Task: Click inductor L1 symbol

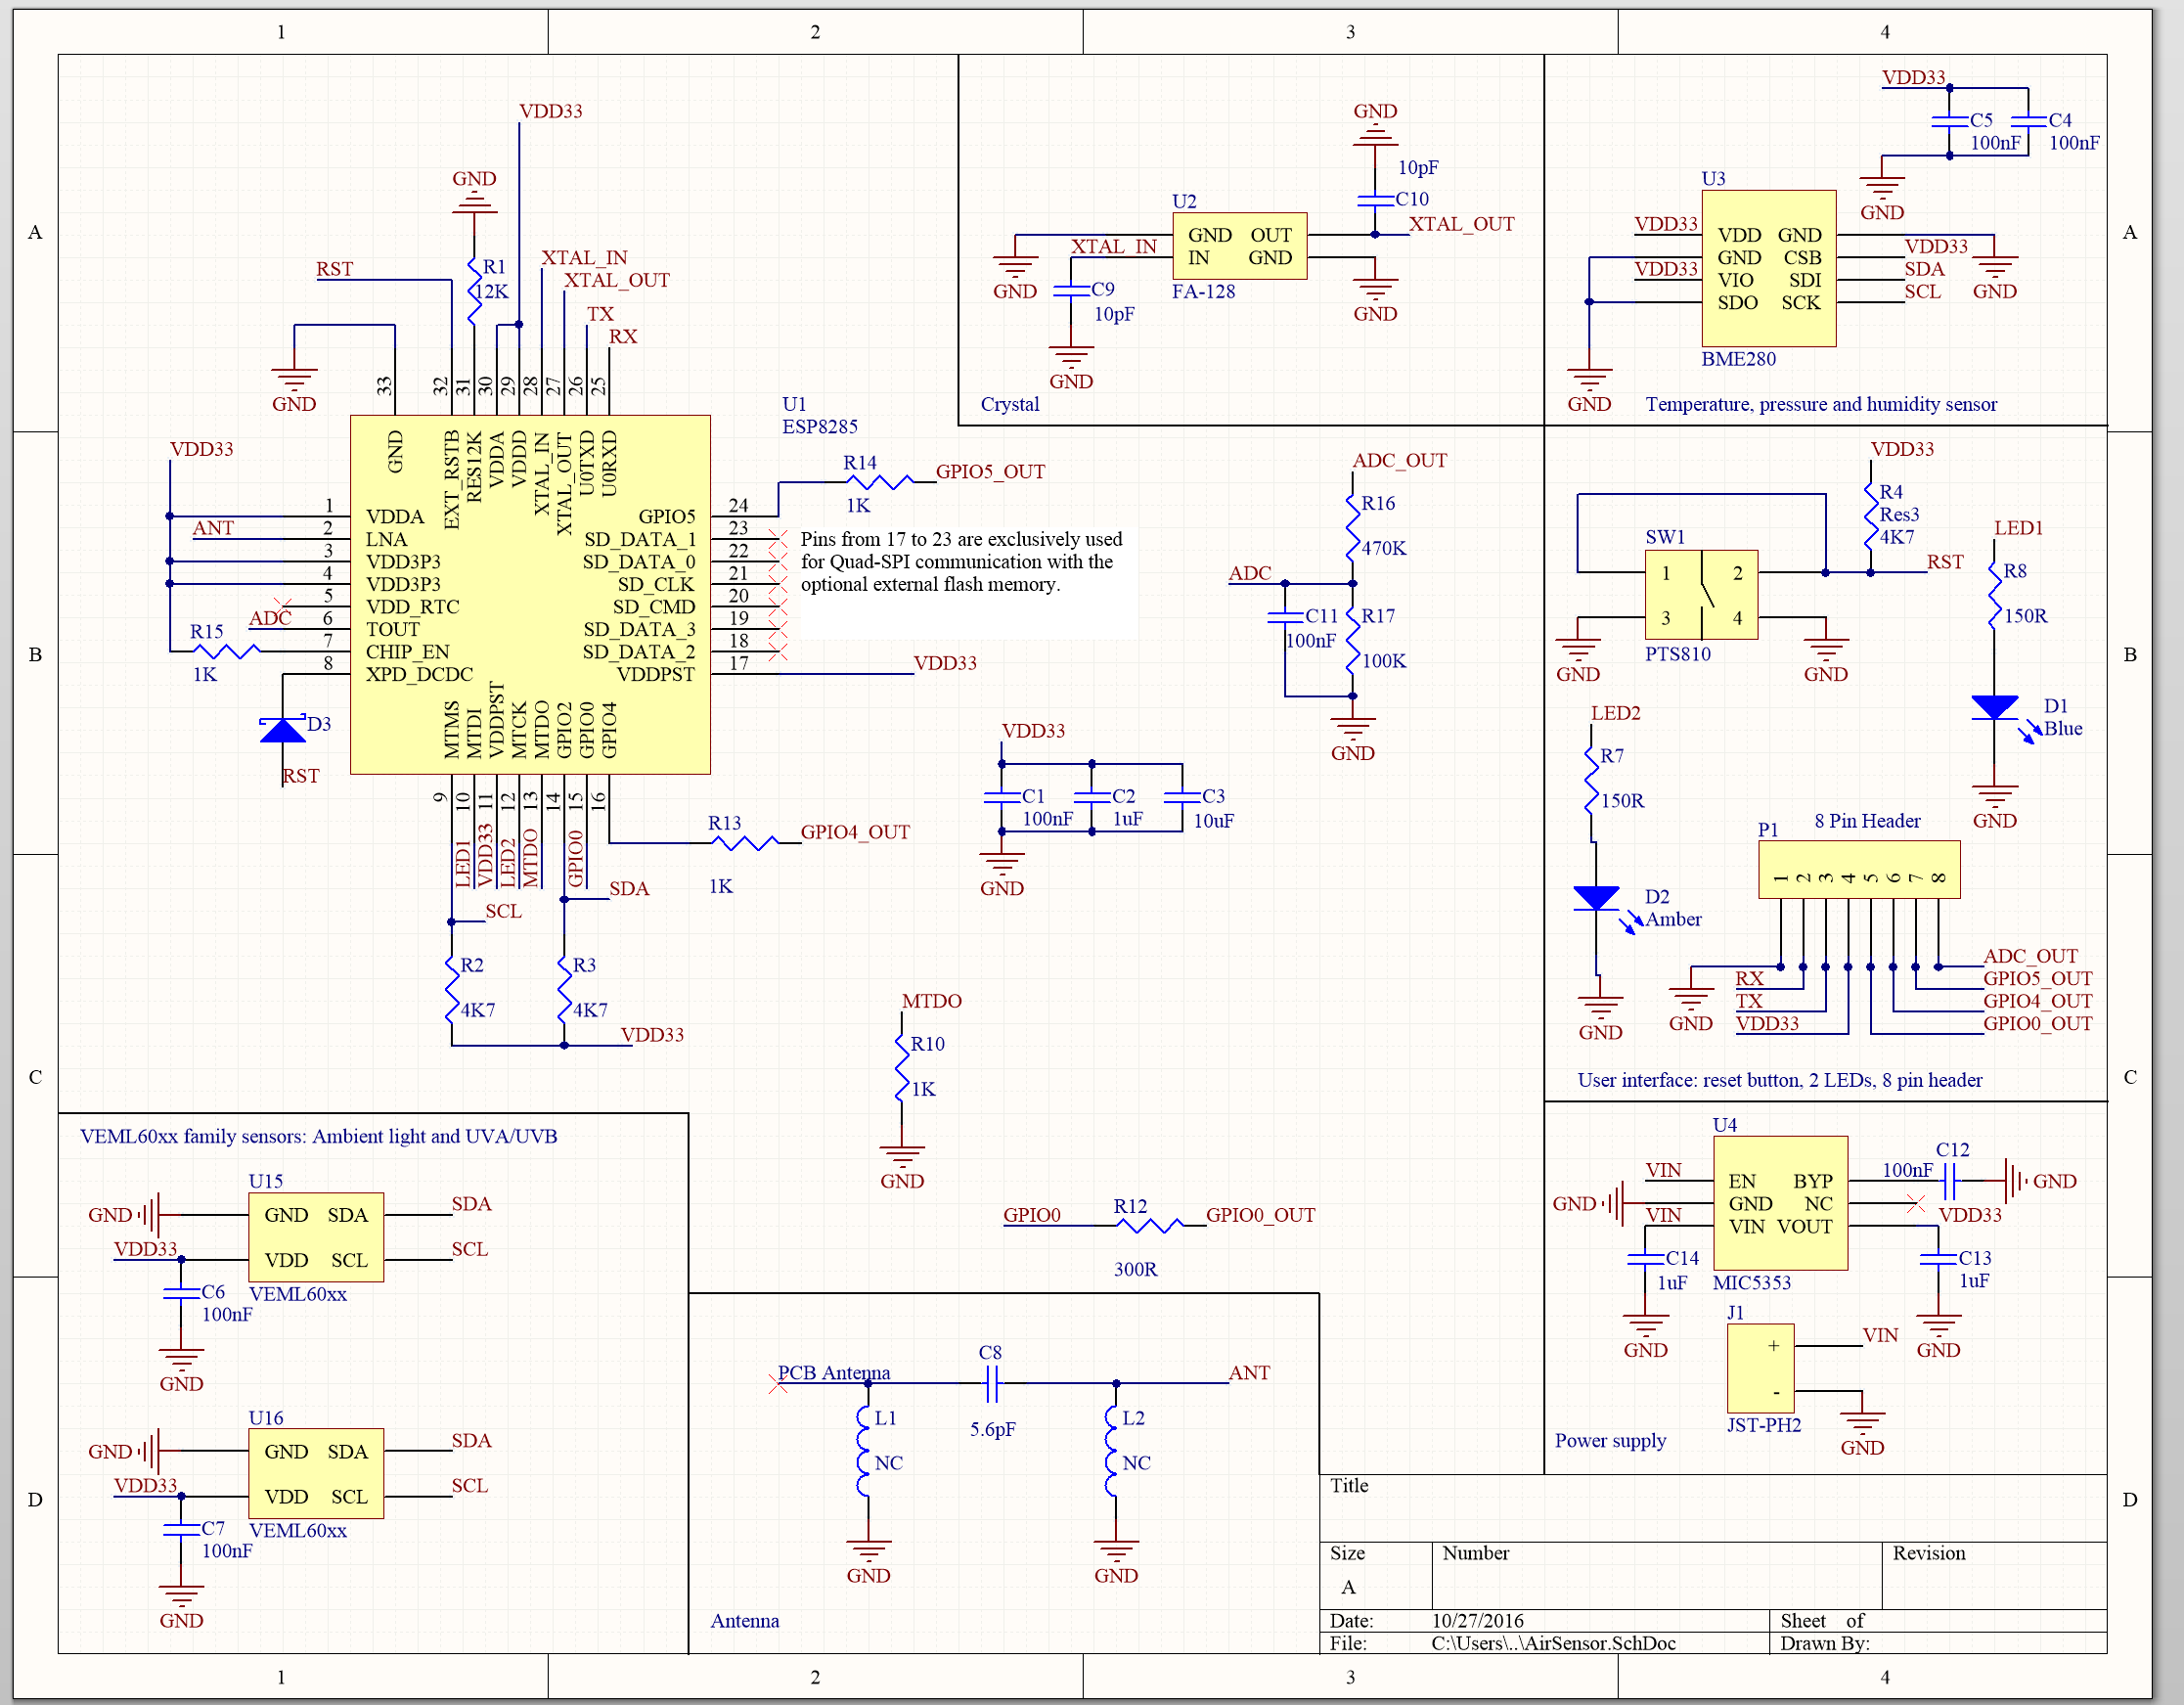Action: 864,1450
